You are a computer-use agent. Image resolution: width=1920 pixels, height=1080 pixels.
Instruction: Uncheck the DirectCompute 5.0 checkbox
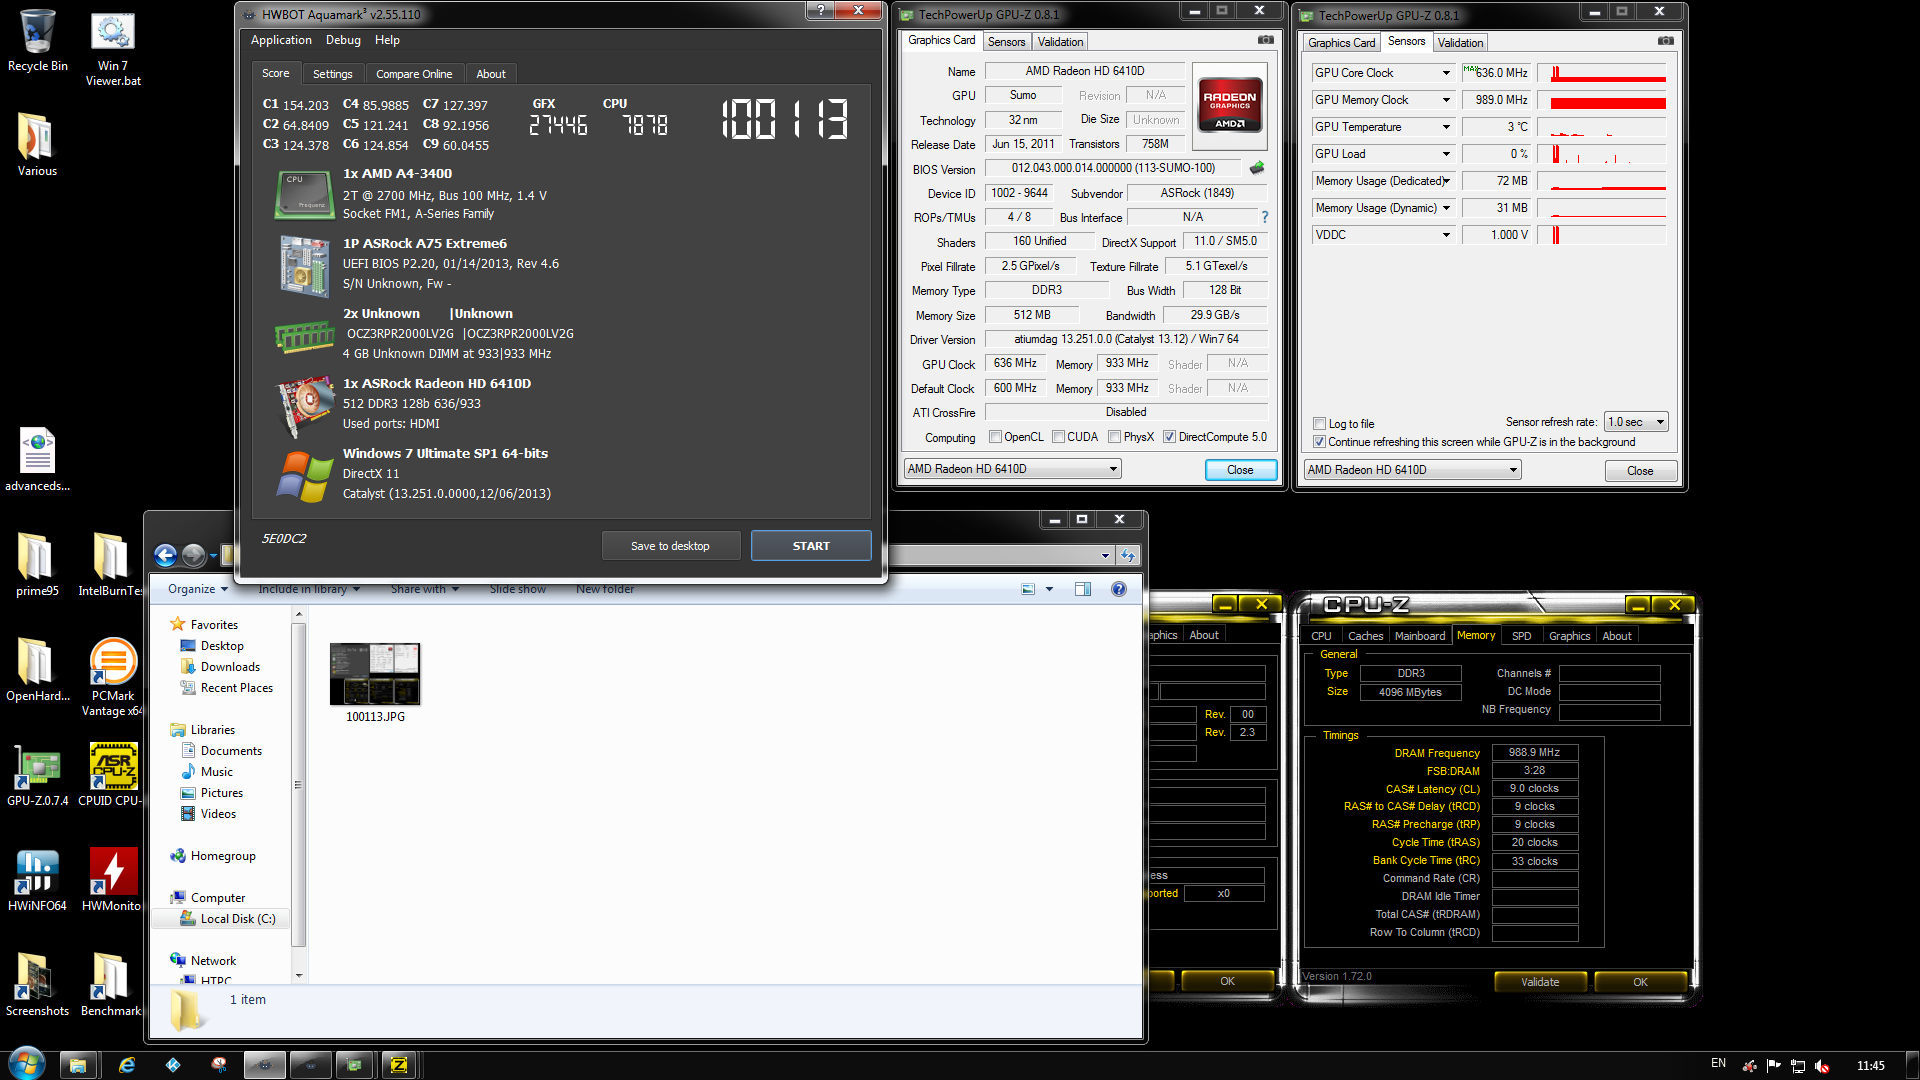coord(1169,437)
